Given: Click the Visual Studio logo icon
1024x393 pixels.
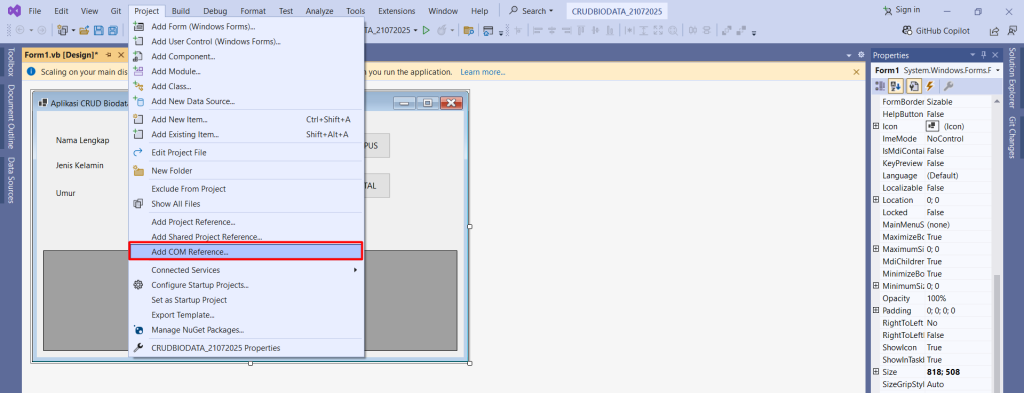Looking at the screenshot, I should point(14,11).
